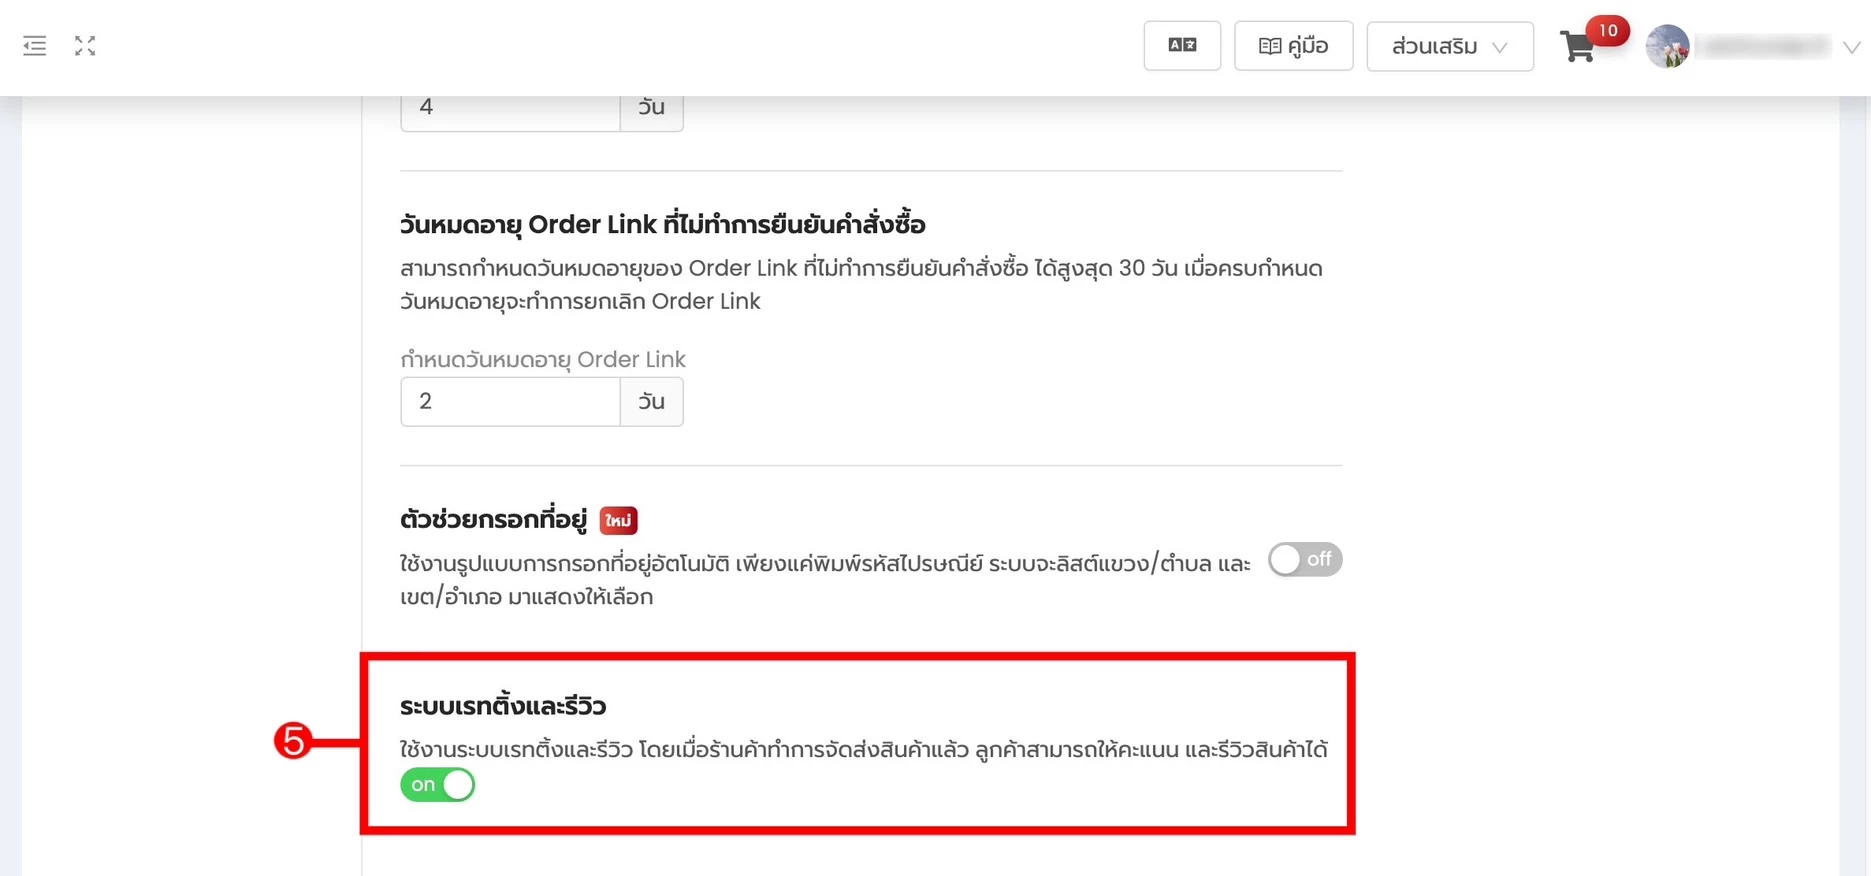Click heading วันหมดอายุ Order Link ที่ไม่ทำการยืนยันคำสั่งซื้อ

click(662, 224)
